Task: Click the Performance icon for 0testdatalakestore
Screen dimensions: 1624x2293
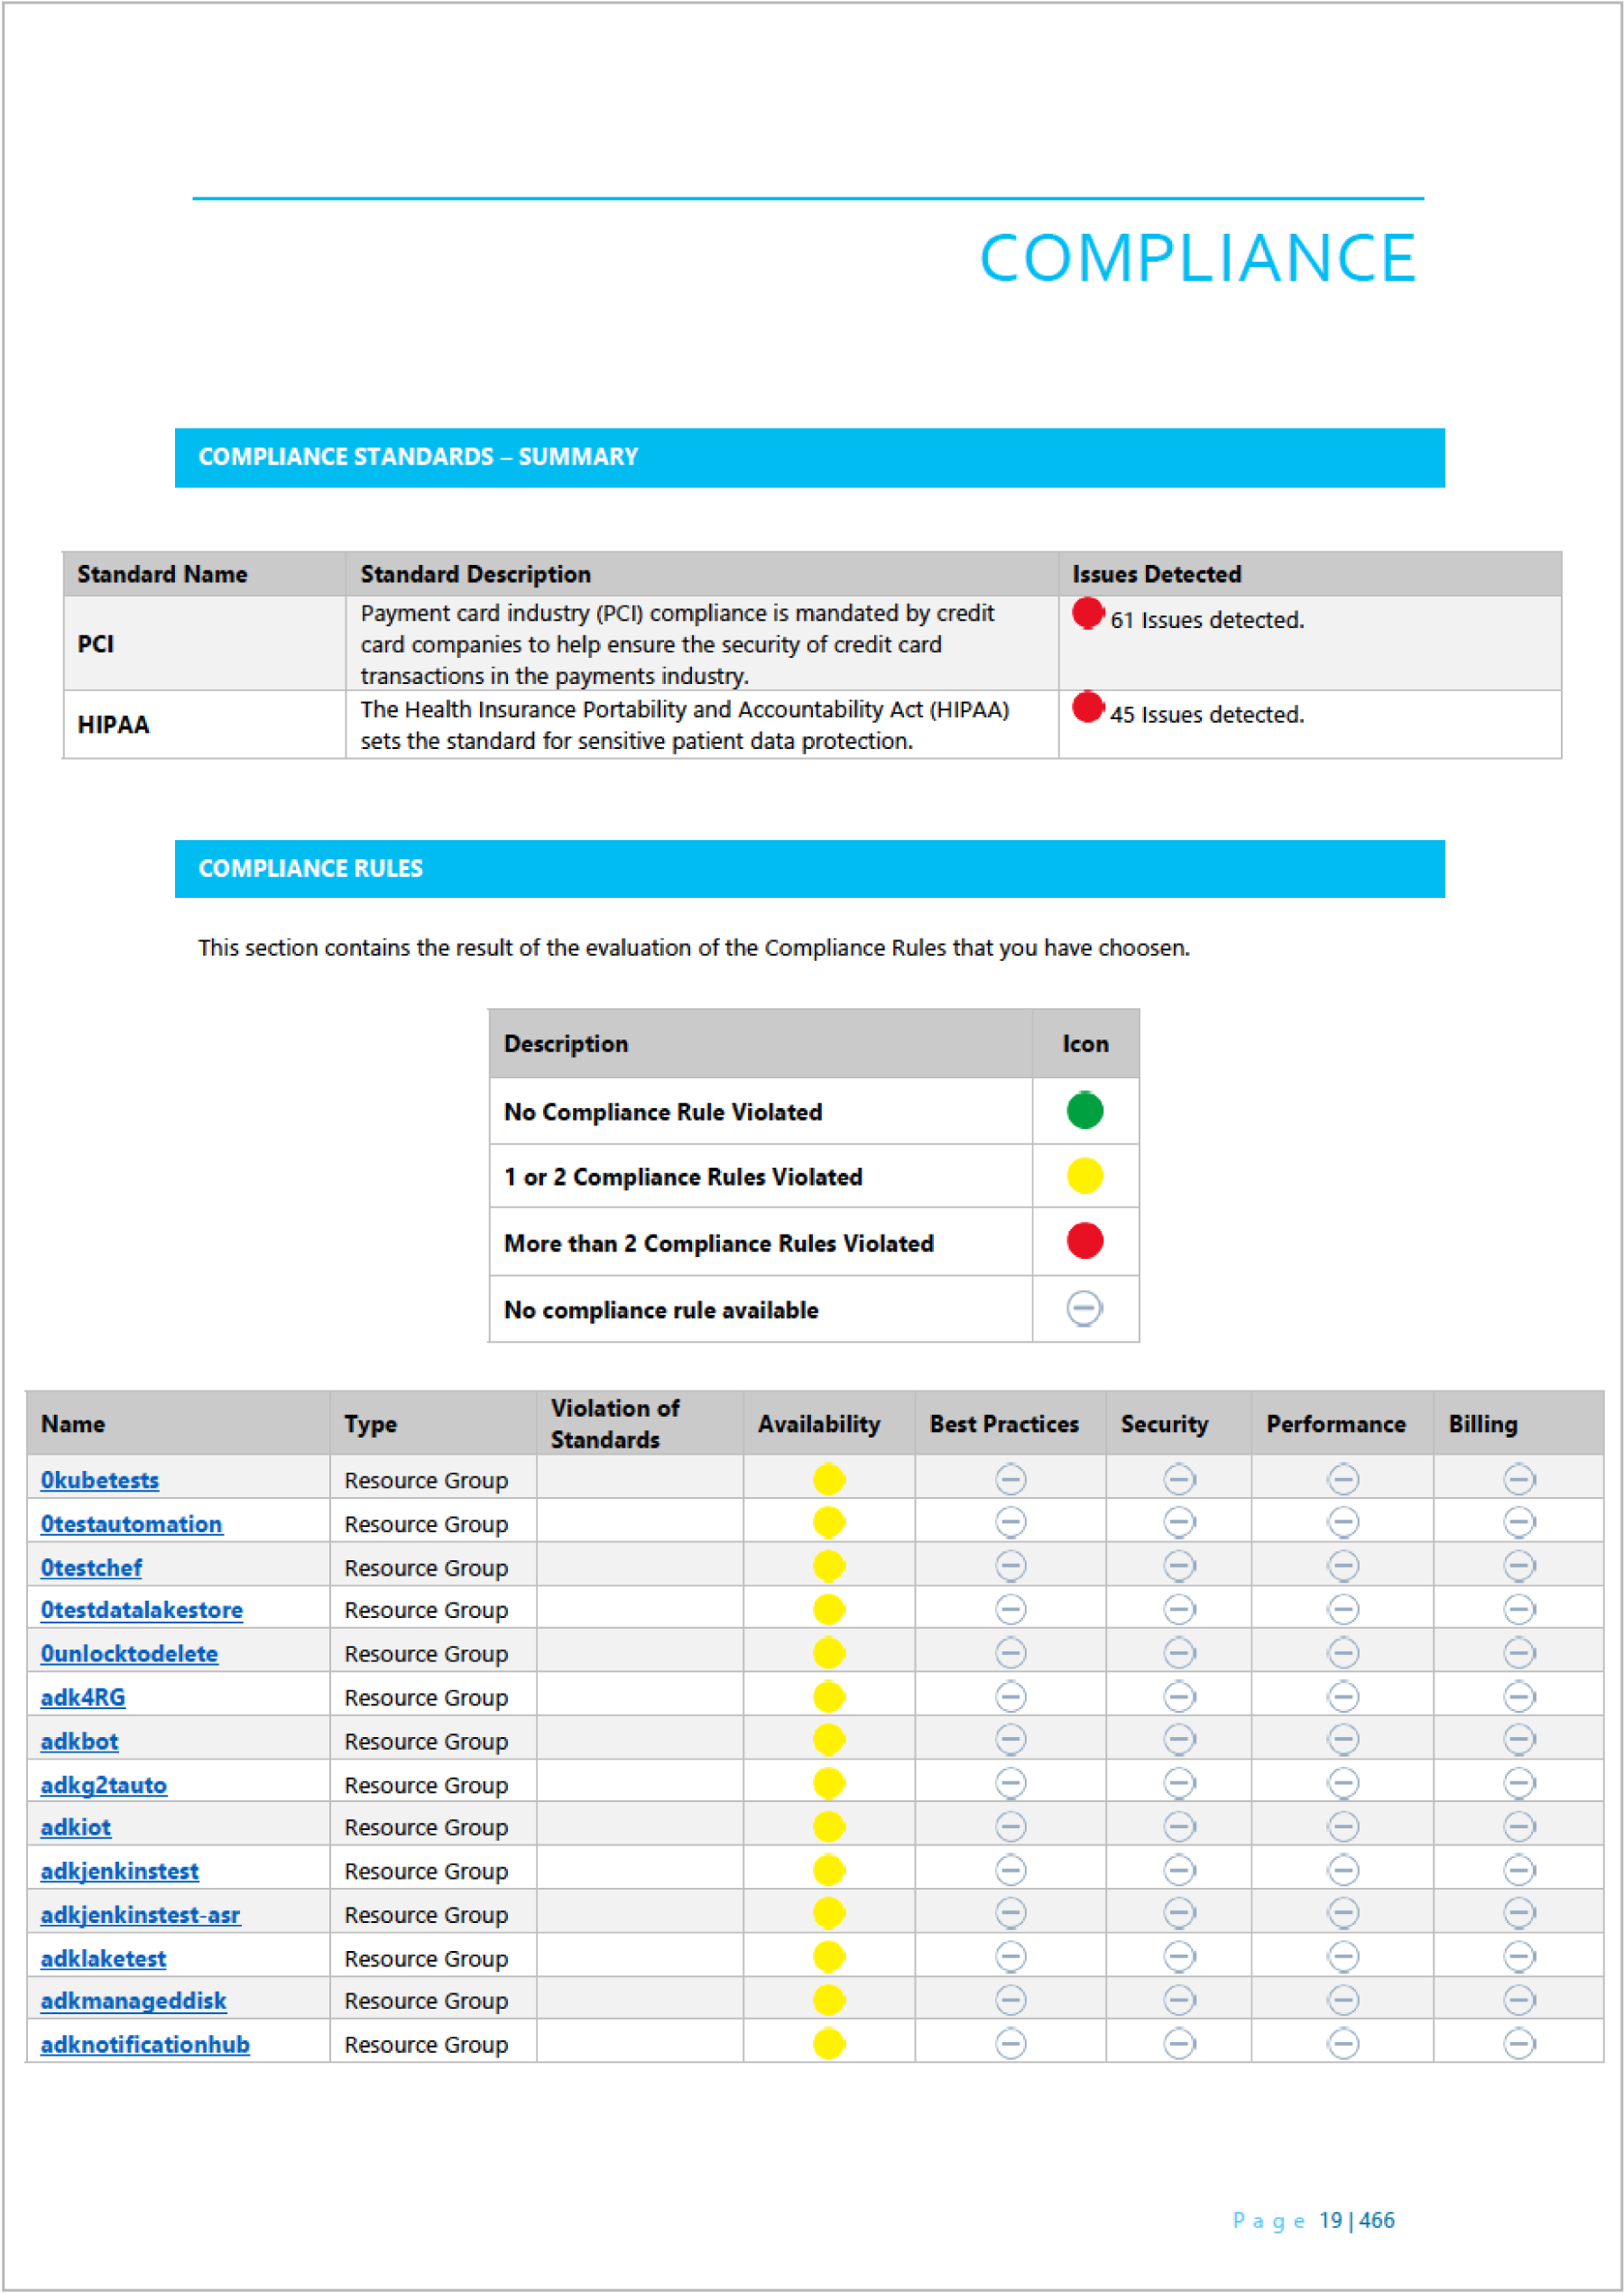Action: pos(1343,1610)
